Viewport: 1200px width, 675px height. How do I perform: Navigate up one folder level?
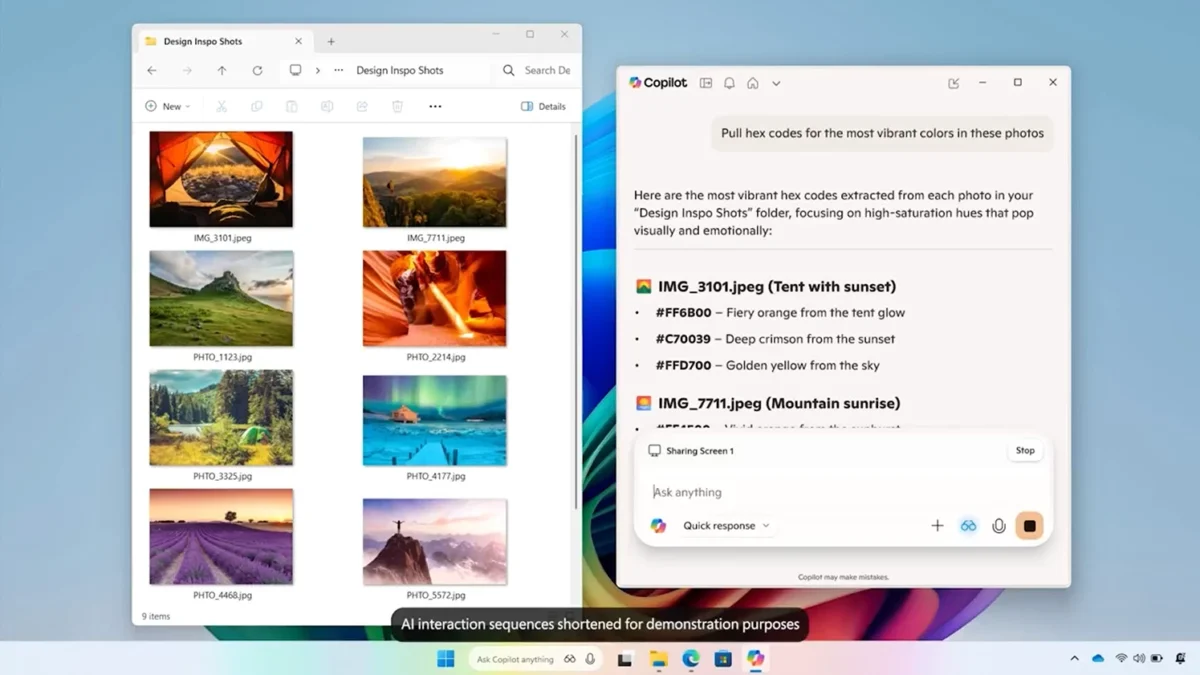(x=222, y=71)
